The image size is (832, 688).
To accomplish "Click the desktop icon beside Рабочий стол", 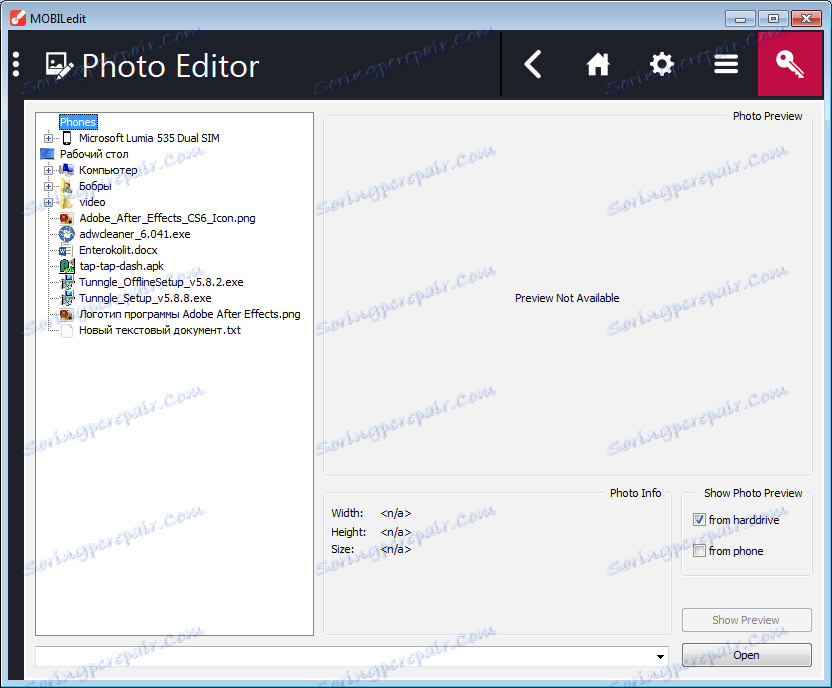I will click(x=48, y=154).
